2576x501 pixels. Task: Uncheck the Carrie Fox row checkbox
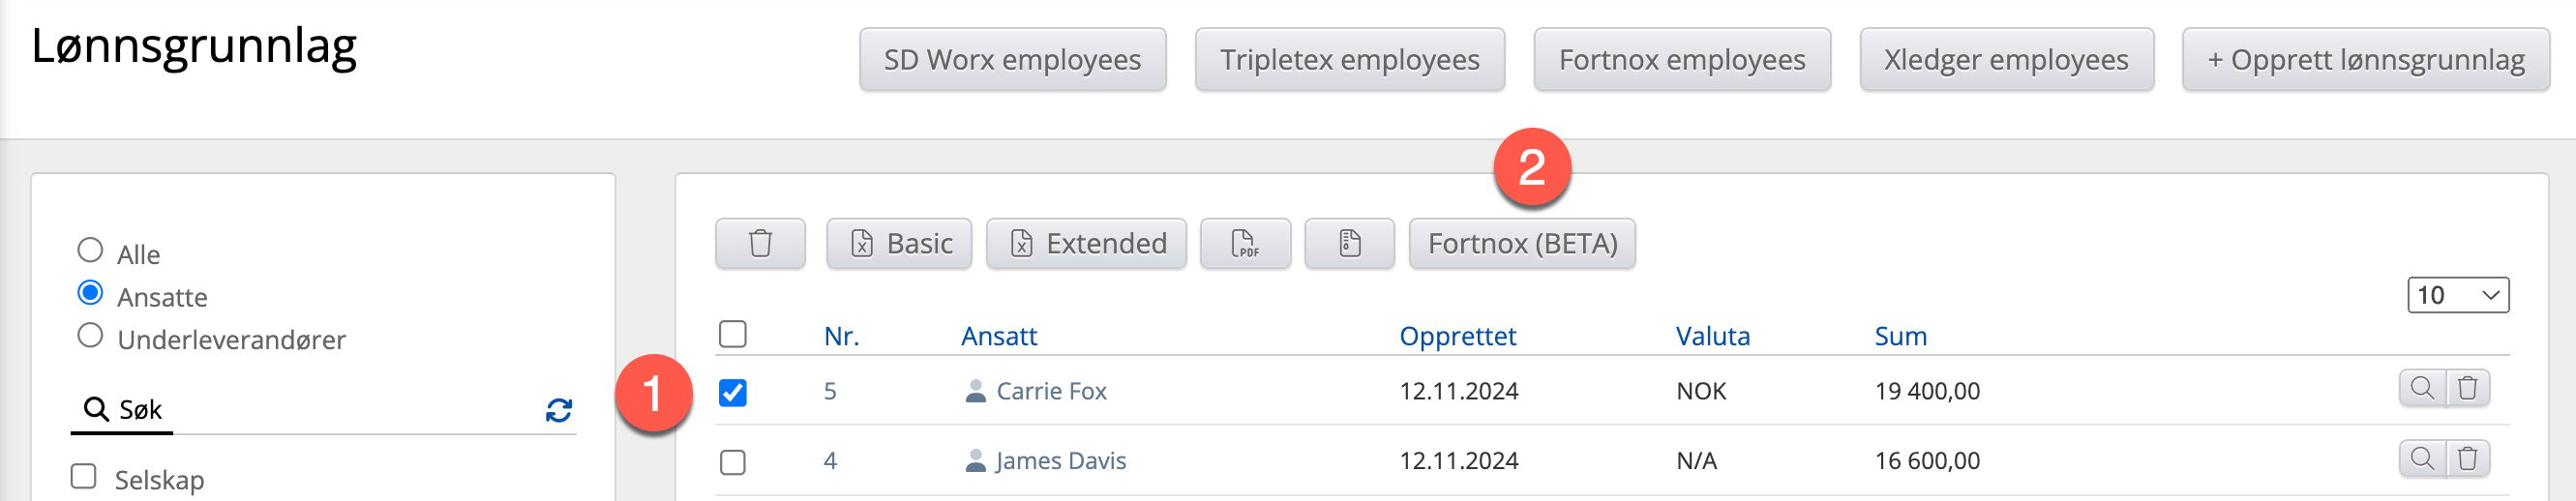coord(733,393)
